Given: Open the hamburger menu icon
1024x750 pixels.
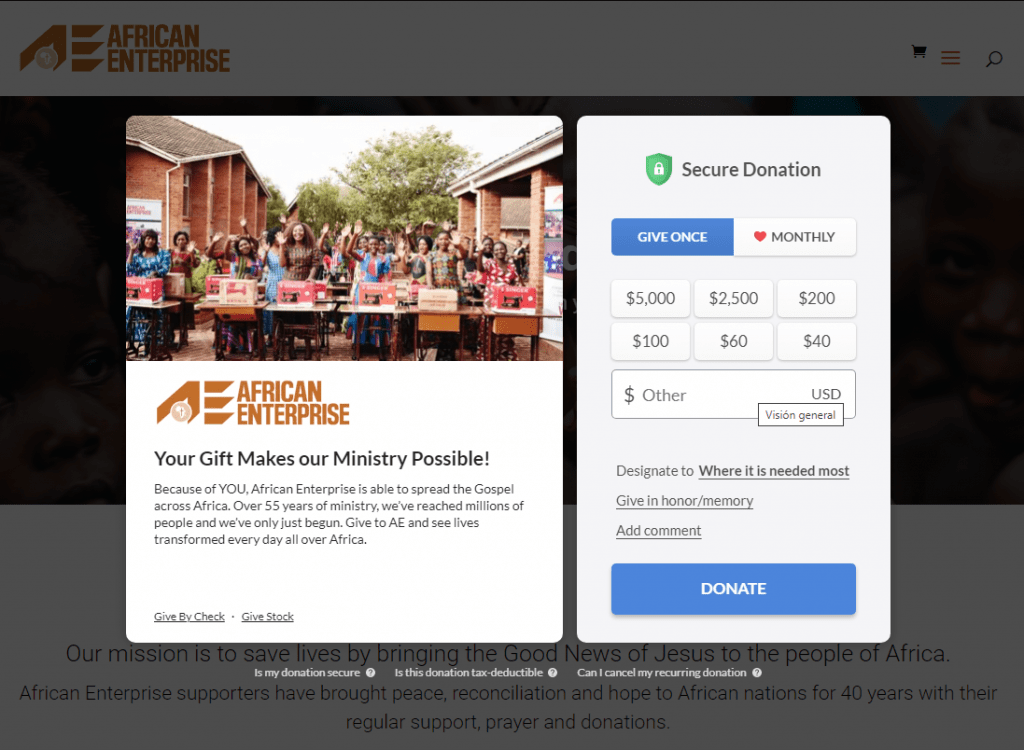Looking at the screenshot, I should click(950, 58).
